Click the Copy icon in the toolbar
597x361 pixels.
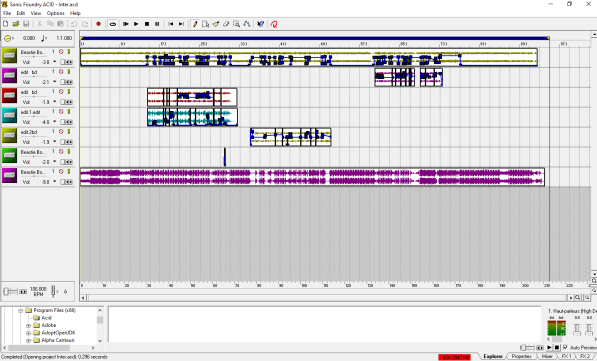50,24
